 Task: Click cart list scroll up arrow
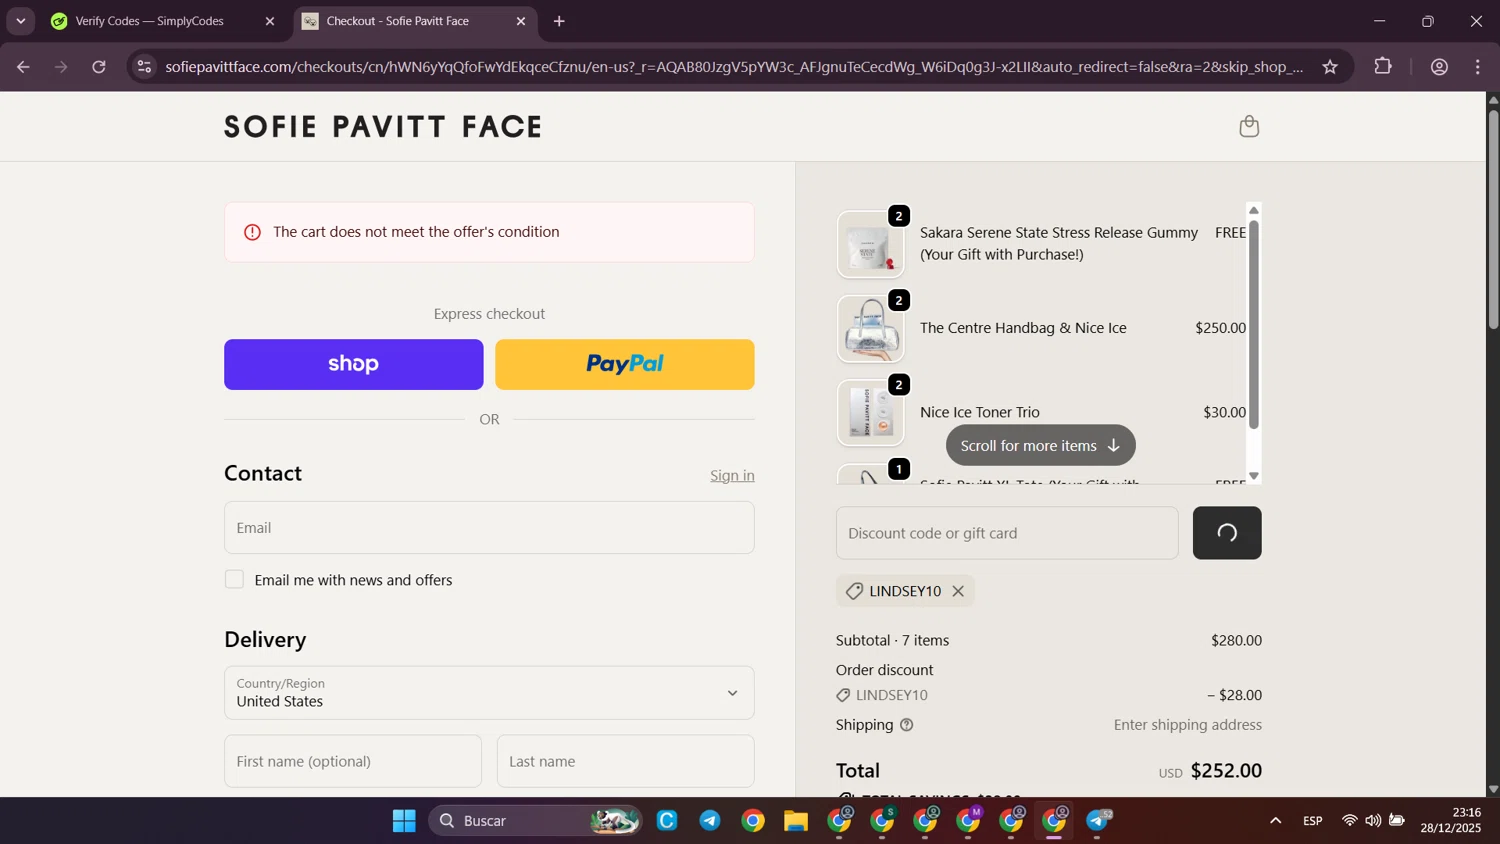pos(1253,210)
